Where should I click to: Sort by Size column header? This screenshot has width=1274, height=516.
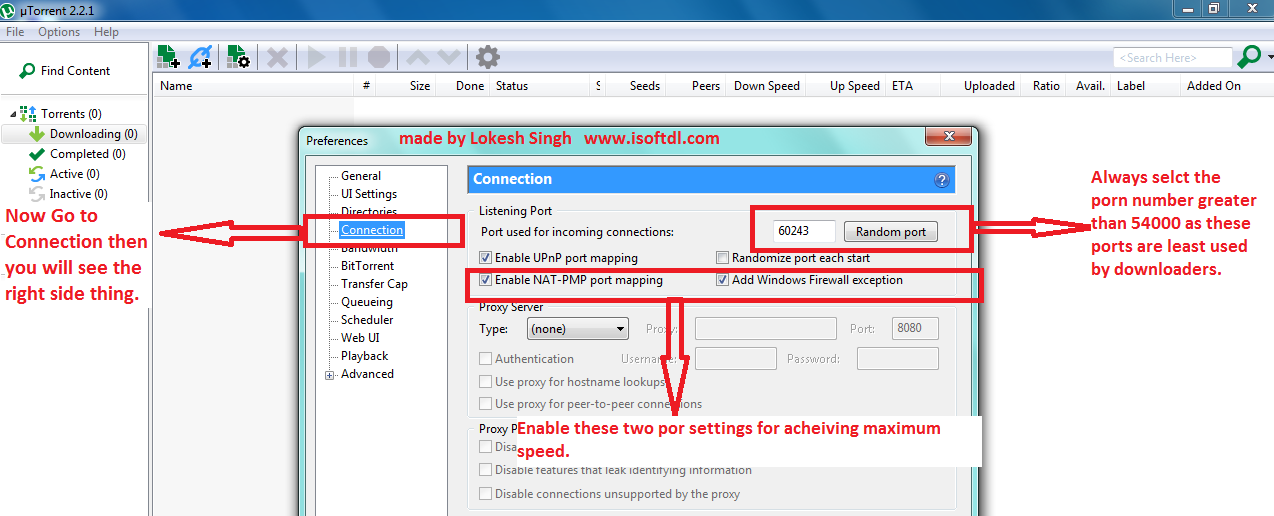420,86
